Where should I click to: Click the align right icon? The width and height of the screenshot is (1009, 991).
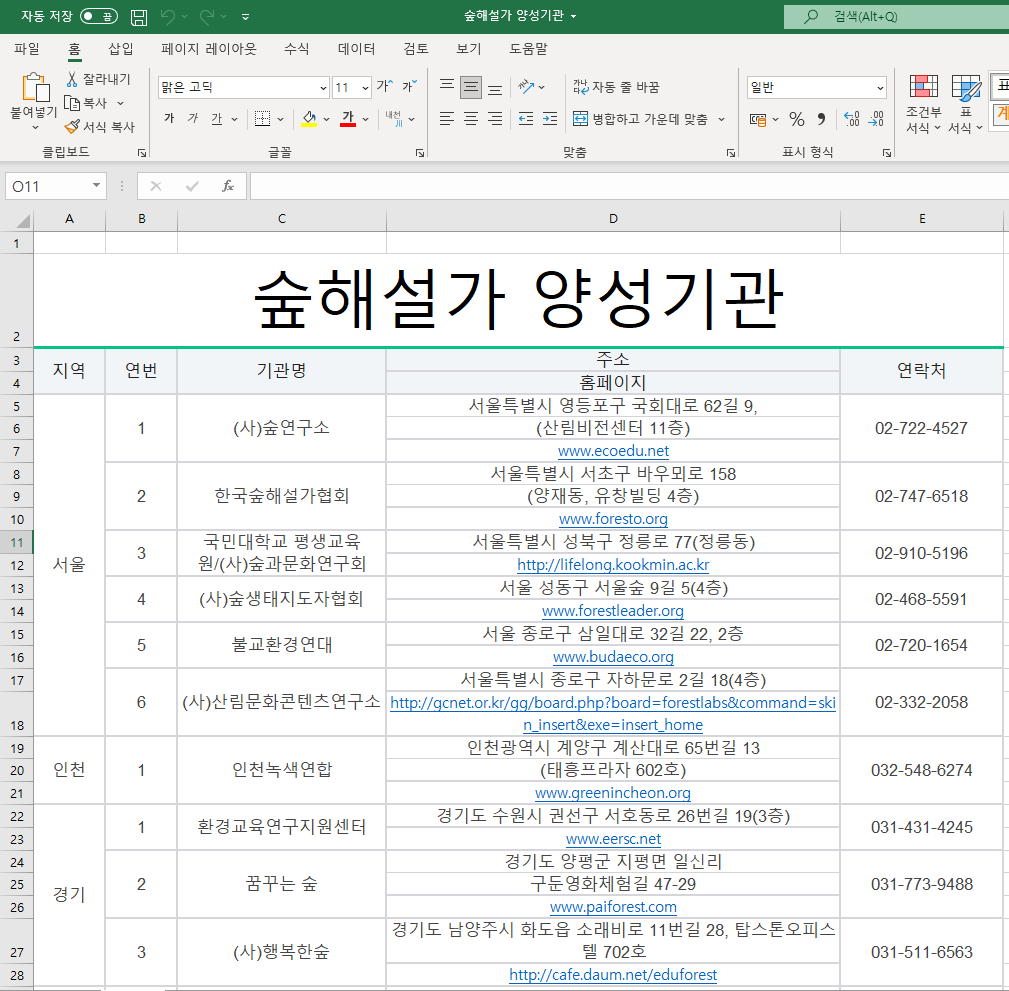tap(495, 118)
